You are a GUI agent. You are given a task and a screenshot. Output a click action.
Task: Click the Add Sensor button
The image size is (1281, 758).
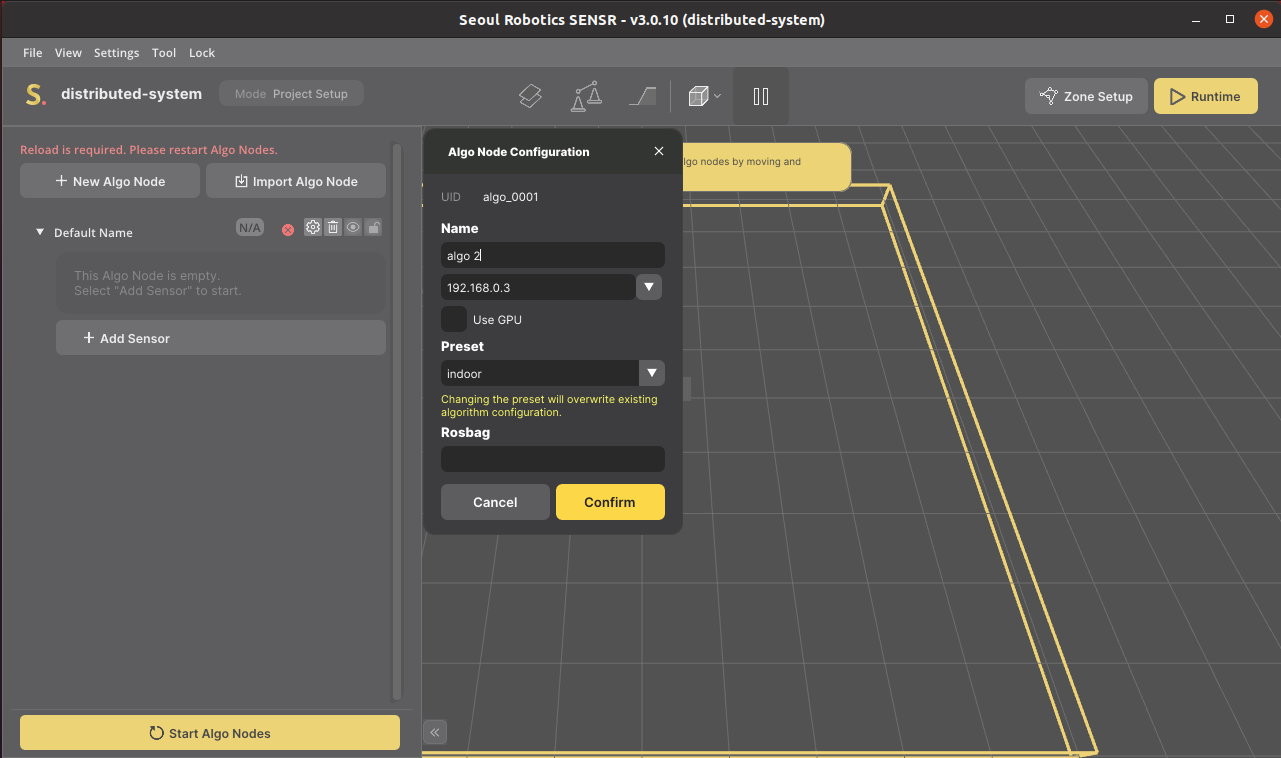221,338
